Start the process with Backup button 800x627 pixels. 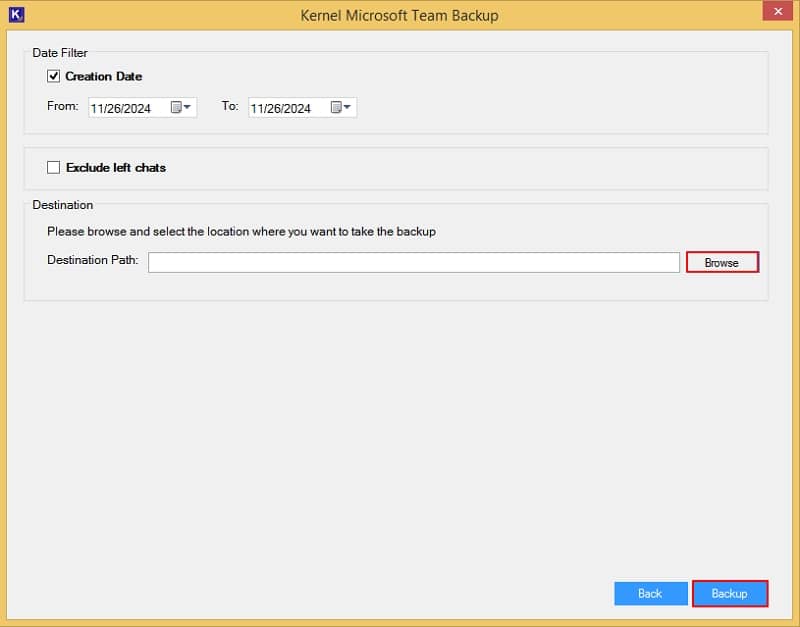tap(729, 593)
